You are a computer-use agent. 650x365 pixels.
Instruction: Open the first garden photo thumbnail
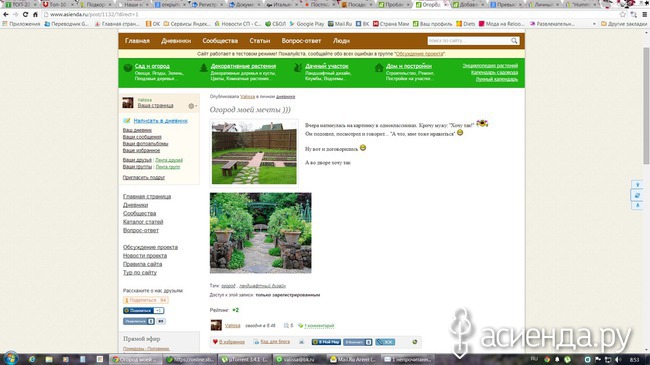click(254, 153)
